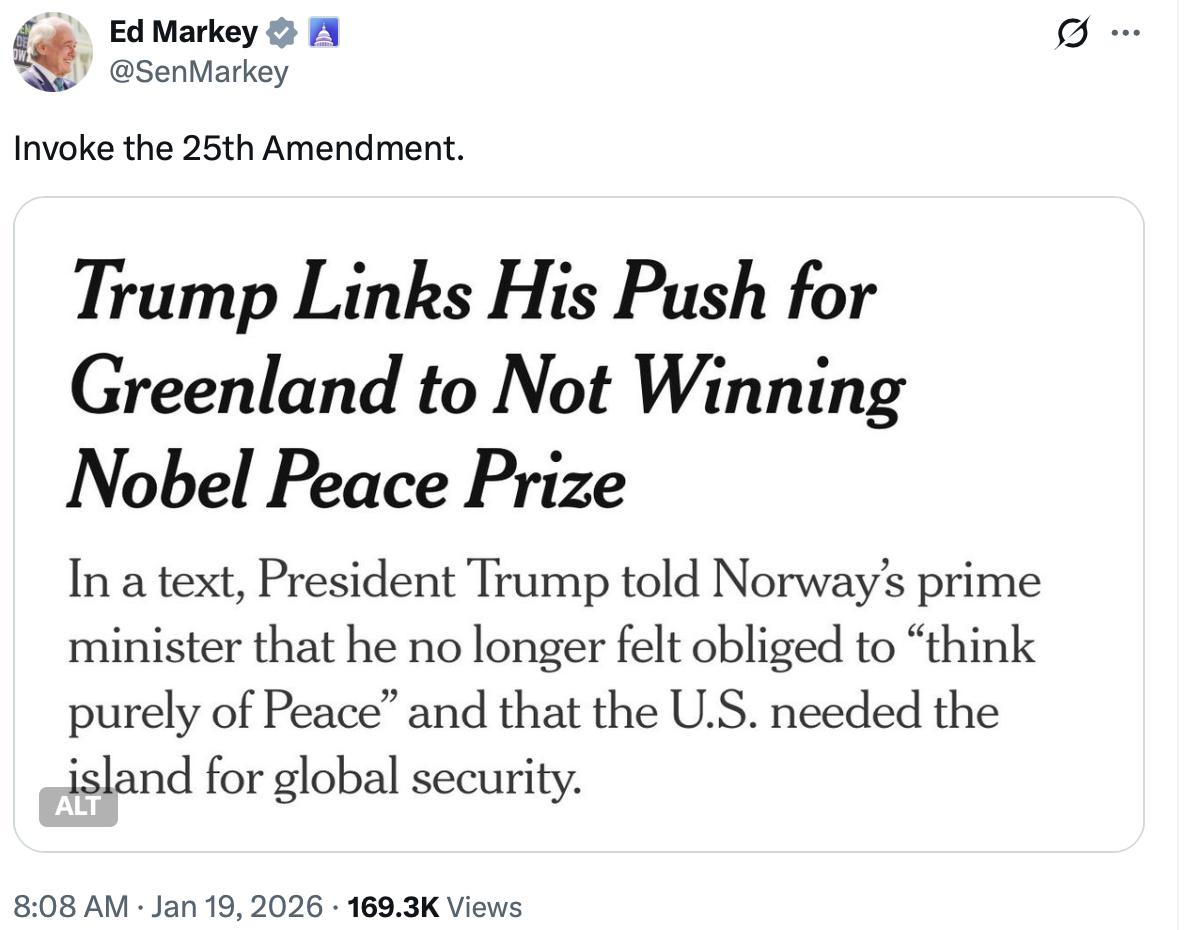Click "Trump Links His Push for" headline line
The image size is (1190, 930).
click(472, 298)
